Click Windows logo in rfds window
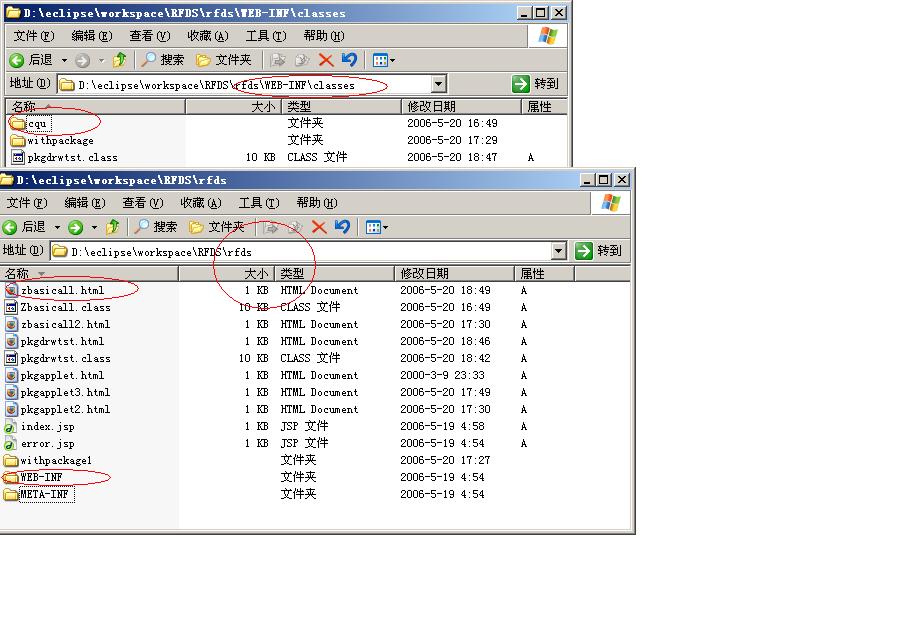 pyautogui.click(x=611, y=203)
